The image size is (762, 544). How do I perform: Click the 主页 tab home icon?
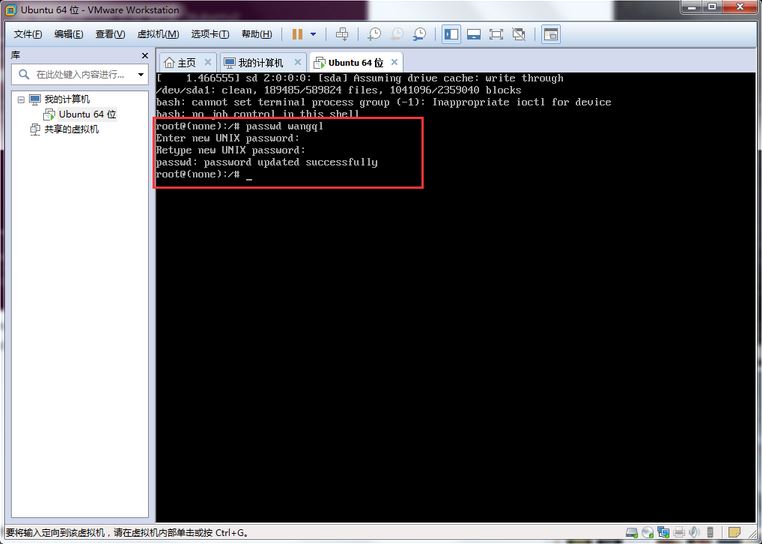(x=169, y=63)
